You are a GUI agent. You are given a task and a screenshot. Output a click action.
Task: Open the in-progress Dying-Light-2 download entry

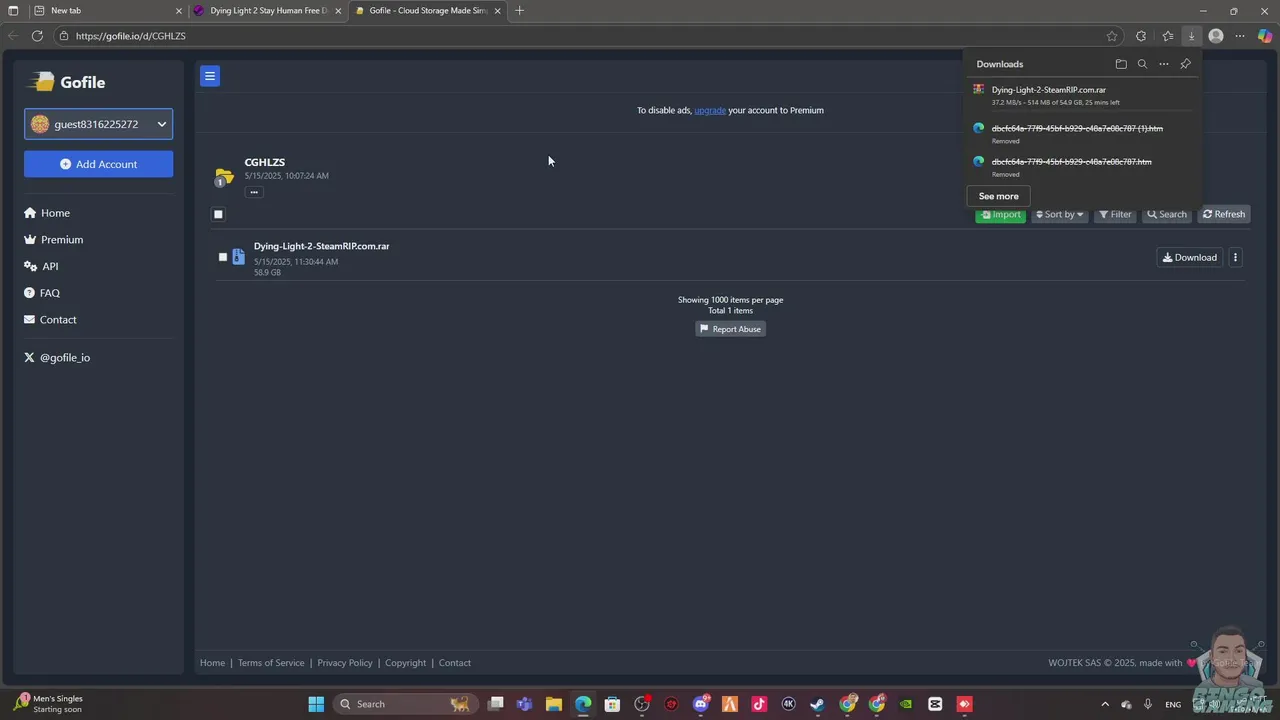tap(1083, 95)
